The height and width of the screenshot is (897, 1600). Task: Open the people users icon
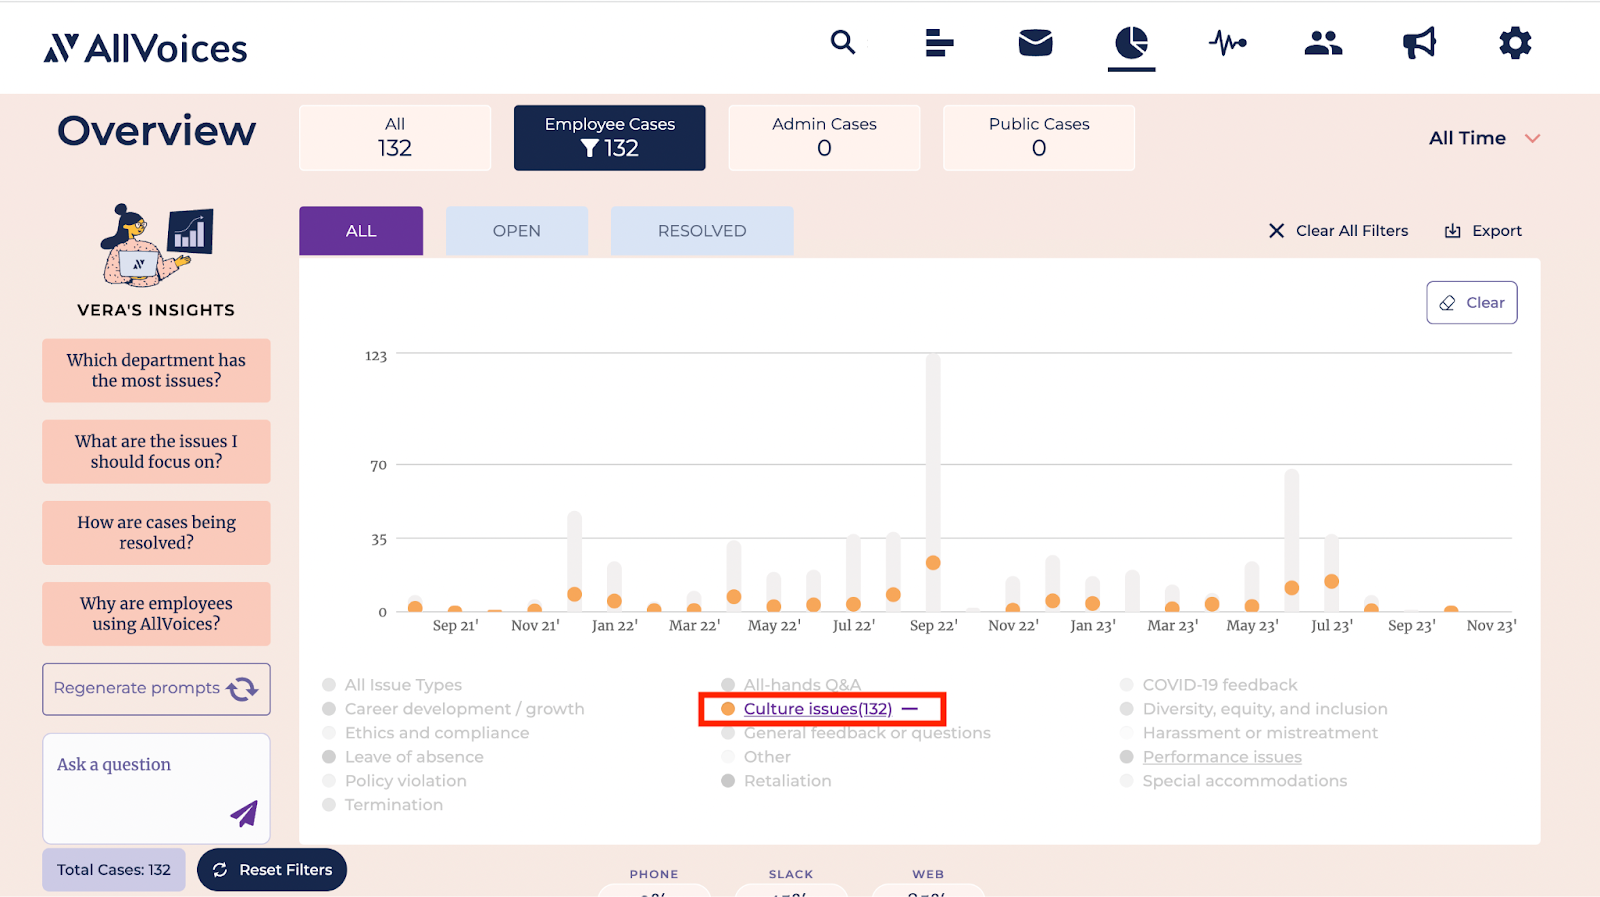(1323, 43)
